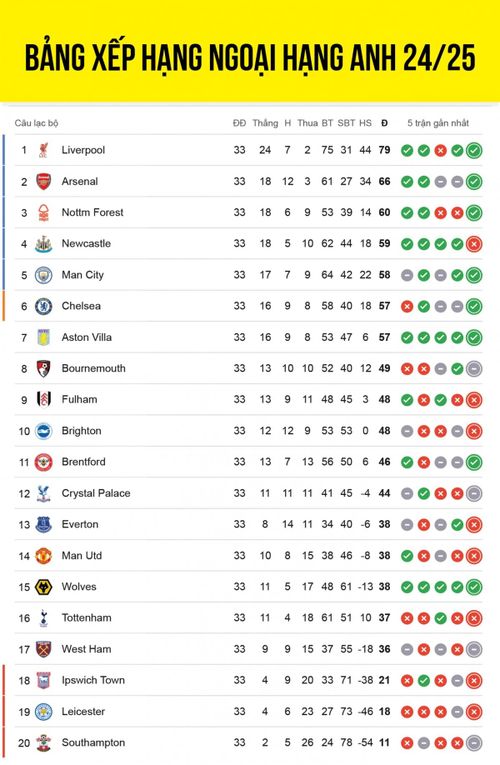Click Tottenham's cockerel logo
Viewport: 500px width, 765px height.
click(x=43, y=618)
